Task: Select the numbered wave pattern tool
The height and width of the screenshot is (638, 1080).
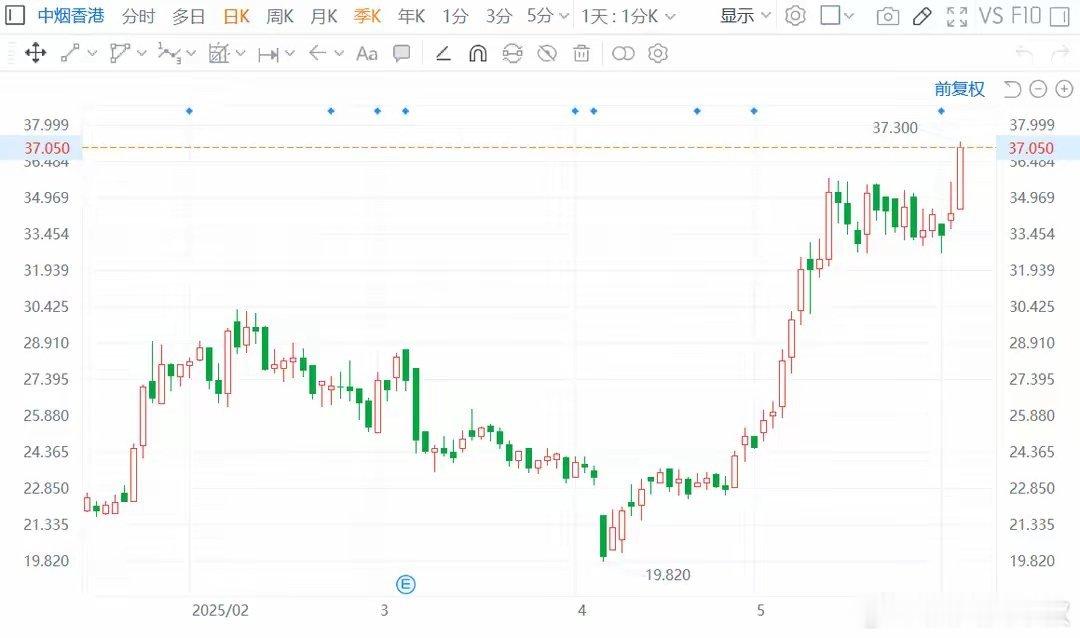Action: point(169,53)
